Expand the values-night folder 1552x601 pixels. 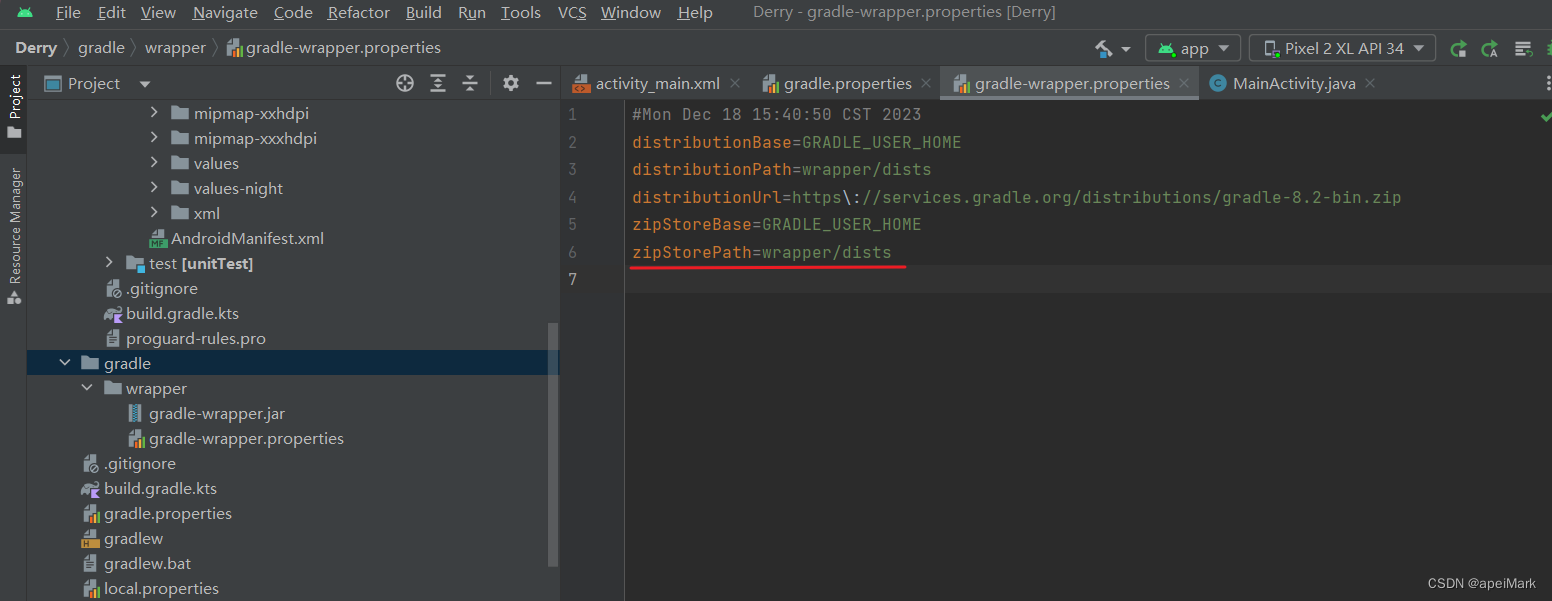coord(154,188)
